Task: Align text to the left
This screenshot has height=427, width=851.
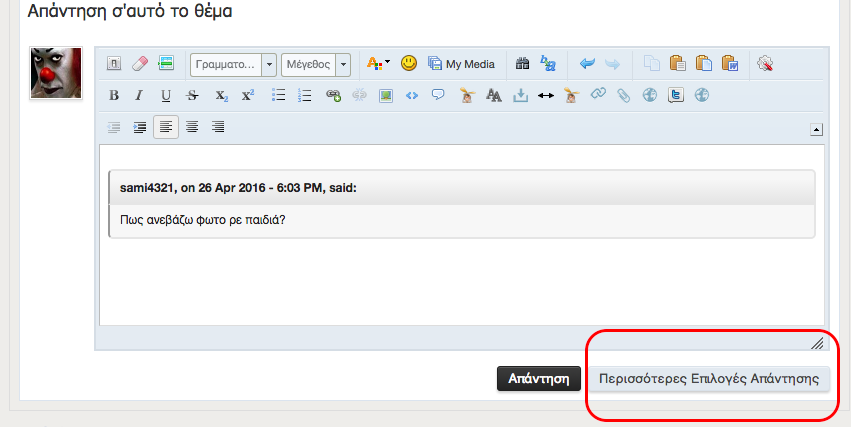Action: [x=166, y=127]
